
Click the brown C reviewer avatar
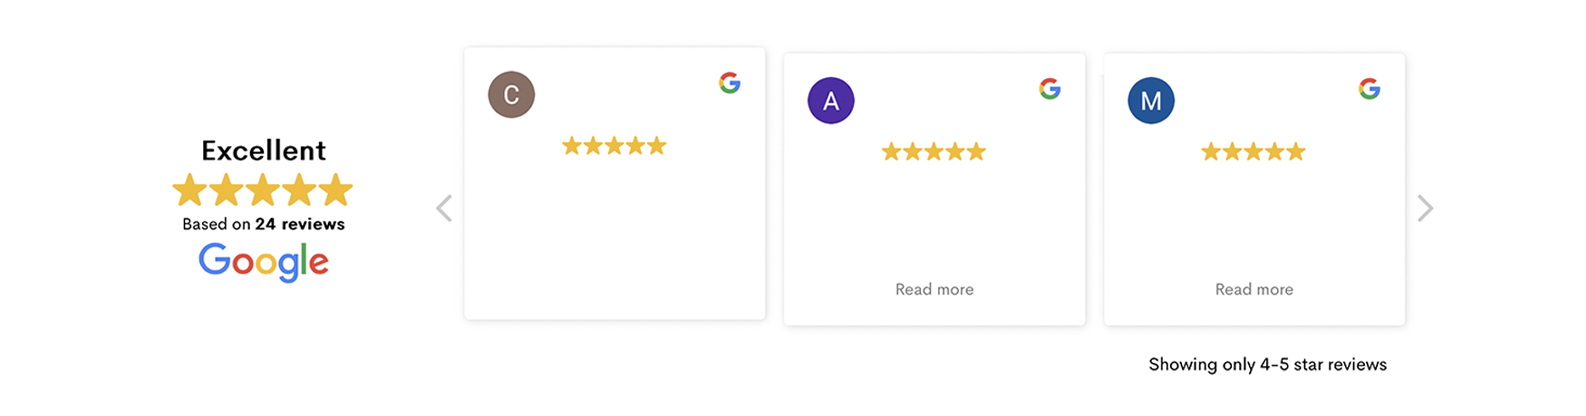pos(511,95)
